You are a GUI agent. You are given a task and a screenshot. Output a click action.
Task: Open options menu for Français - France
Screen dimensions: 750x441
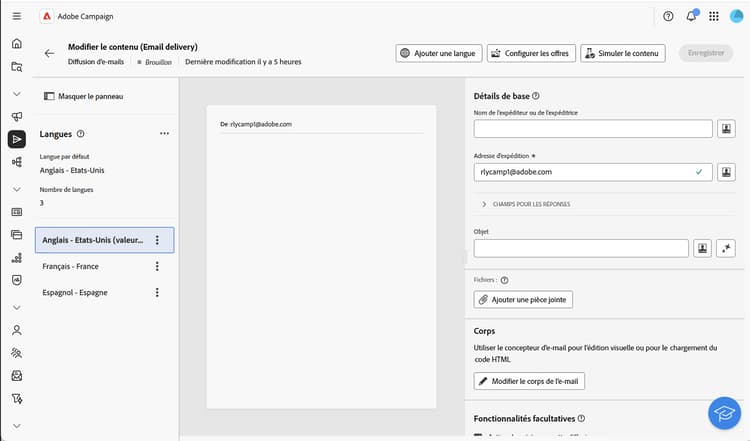pyautogui.click(x=157, y=266)
